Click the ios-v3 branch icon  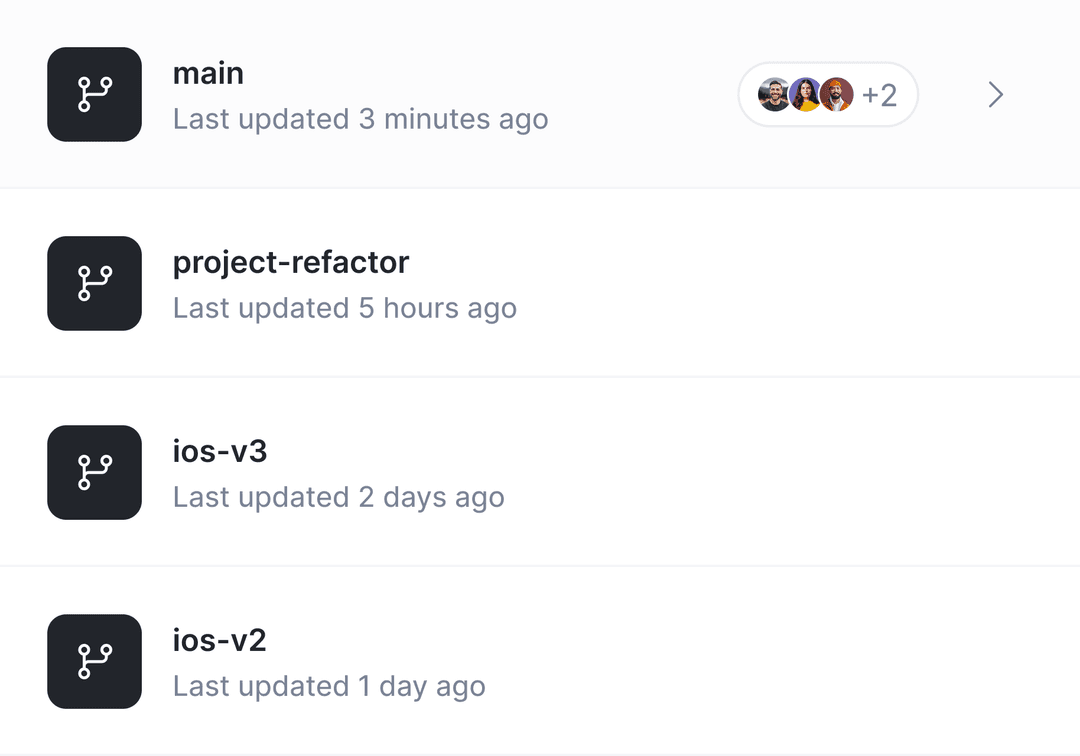tap(94, 472)
